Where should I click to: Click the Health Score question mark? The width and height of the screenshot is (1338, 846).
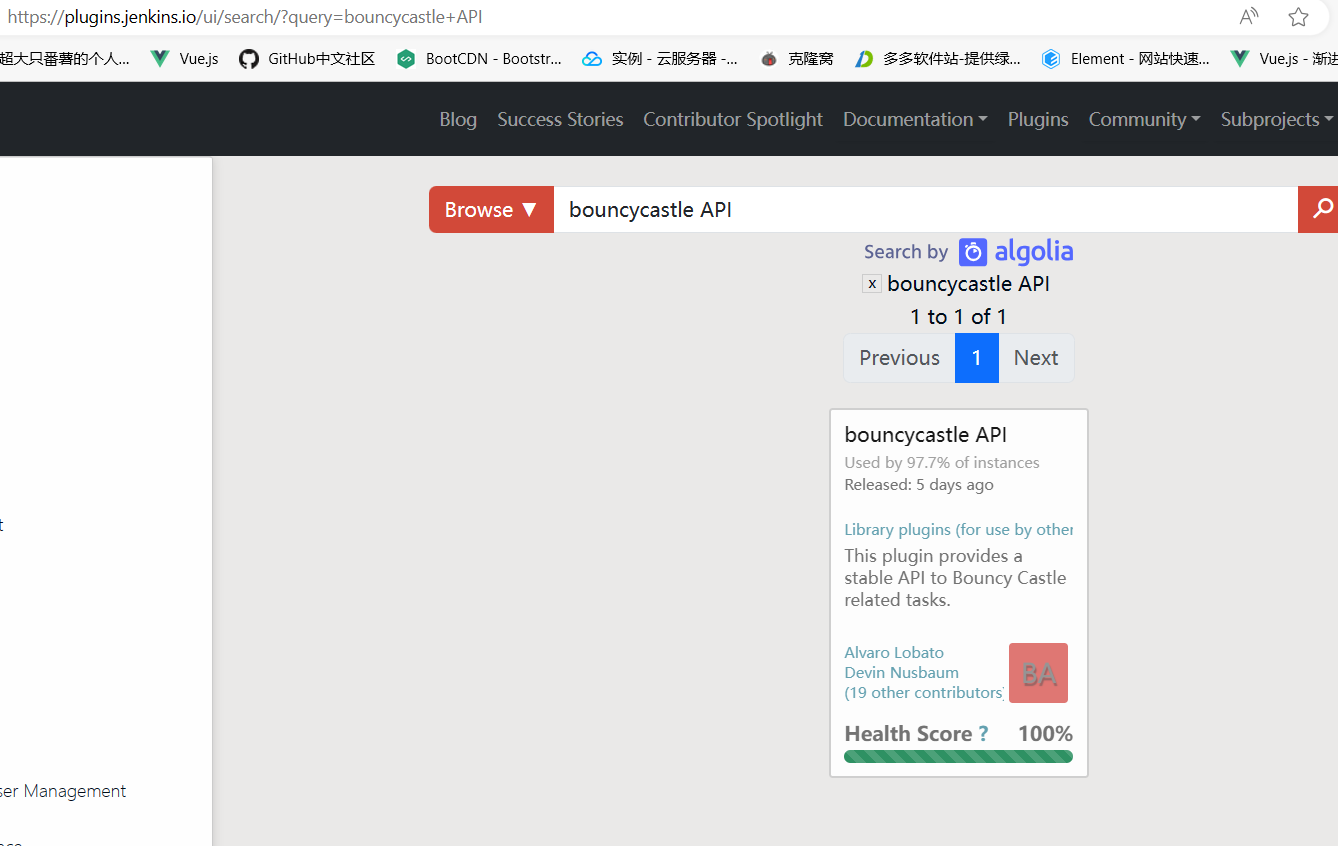coord(983,734)
